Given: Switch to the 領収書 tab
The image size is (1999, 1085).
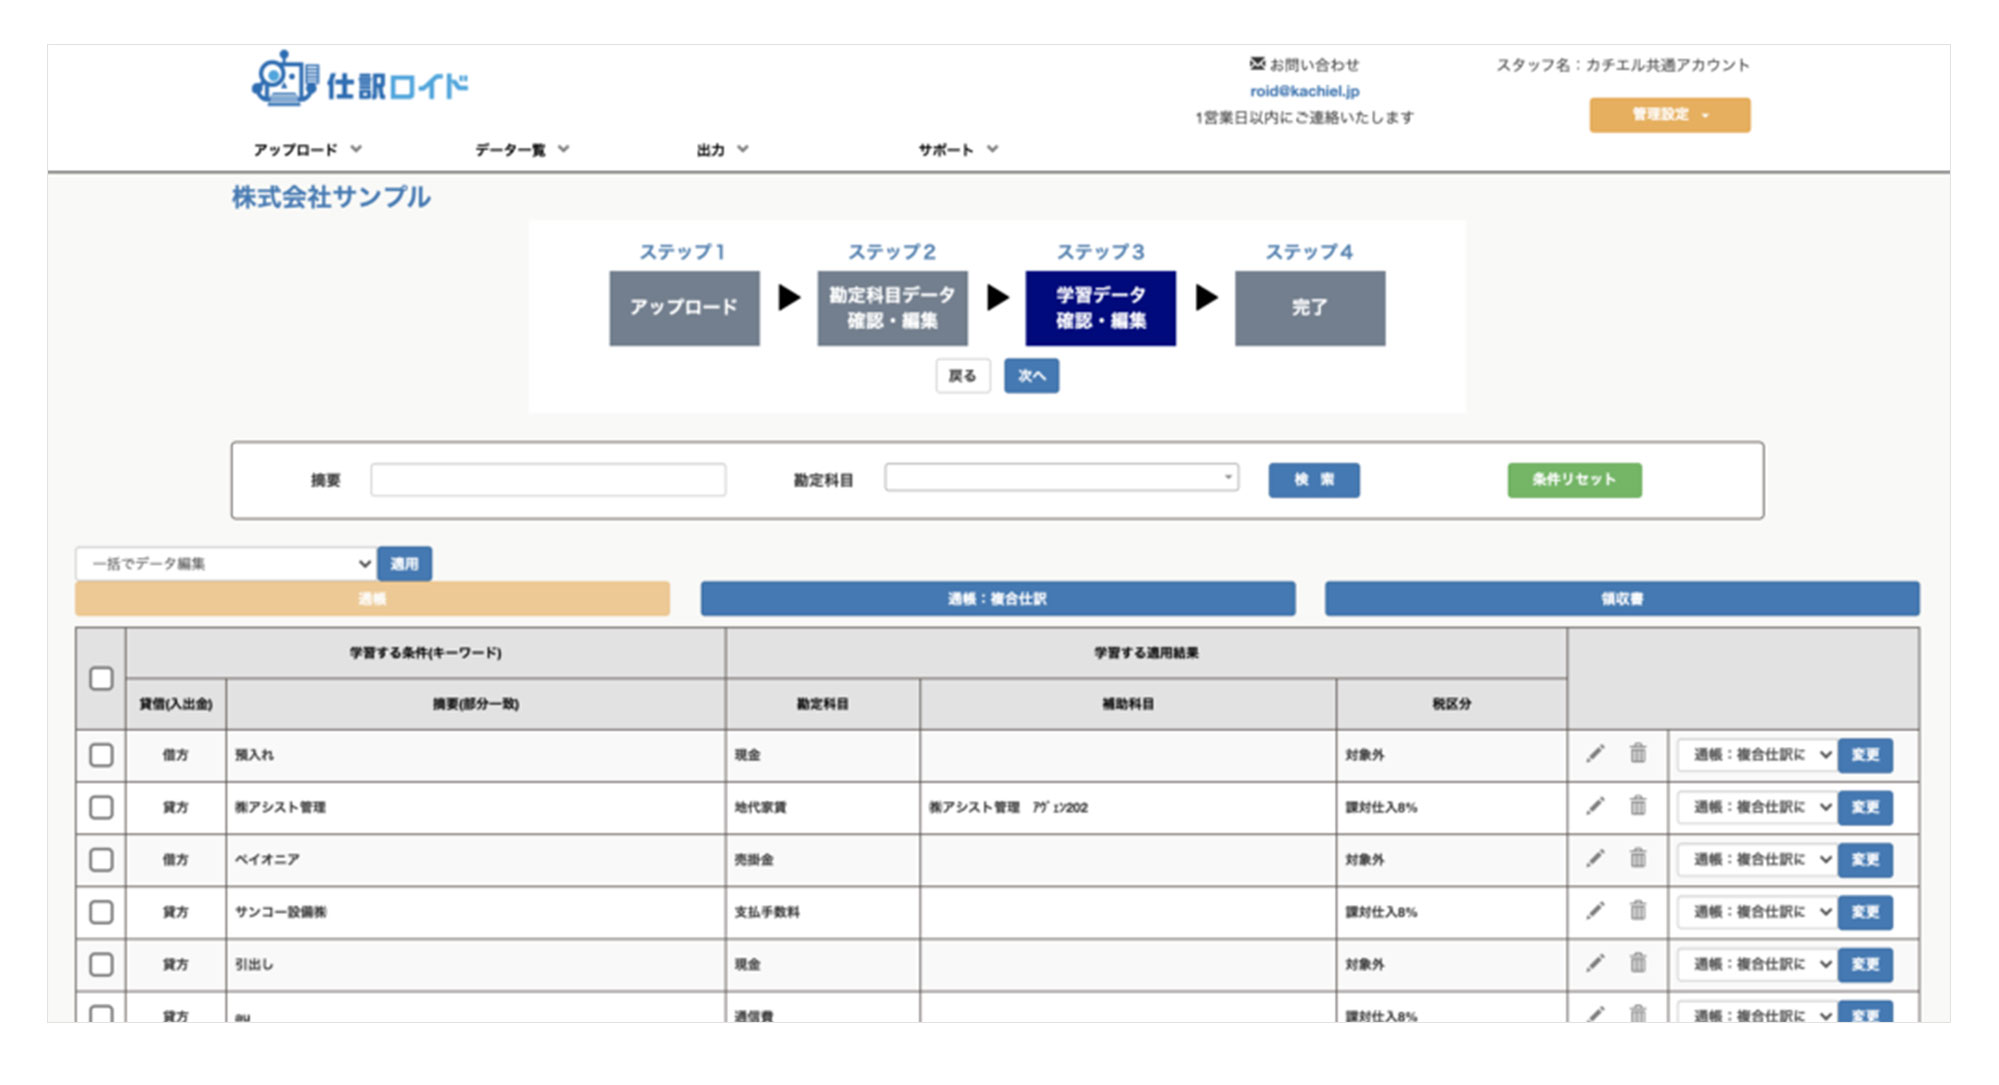Looking at the screenshot, I should point(1621,599).
